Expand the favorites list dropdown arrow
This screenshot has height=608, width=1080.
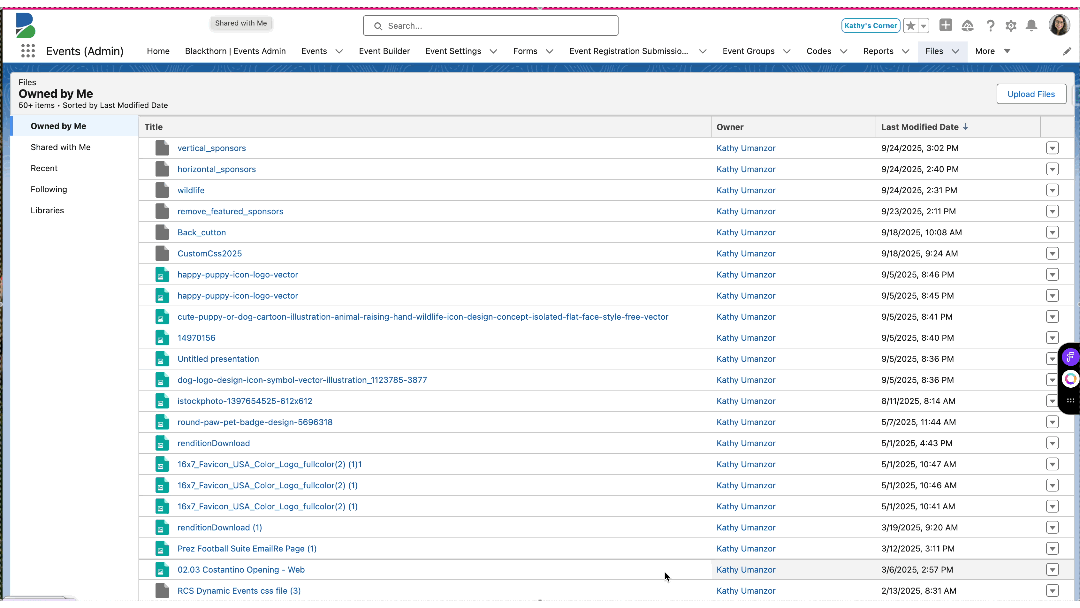pos(923,26)
